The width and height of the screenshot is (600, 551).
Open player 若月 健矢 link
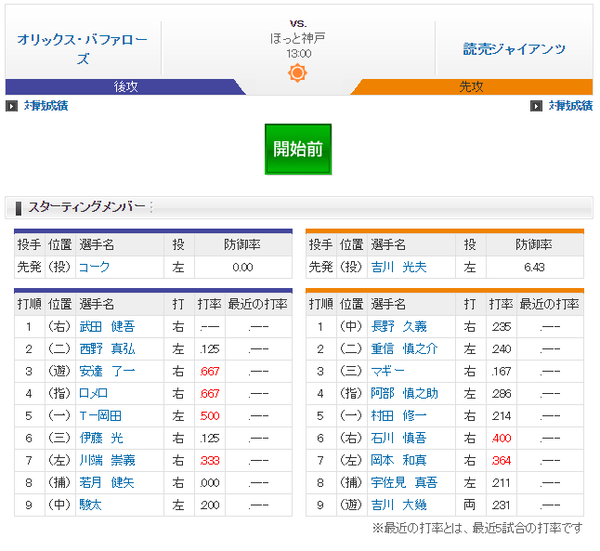pyautogui.click(x=107, y=483)
